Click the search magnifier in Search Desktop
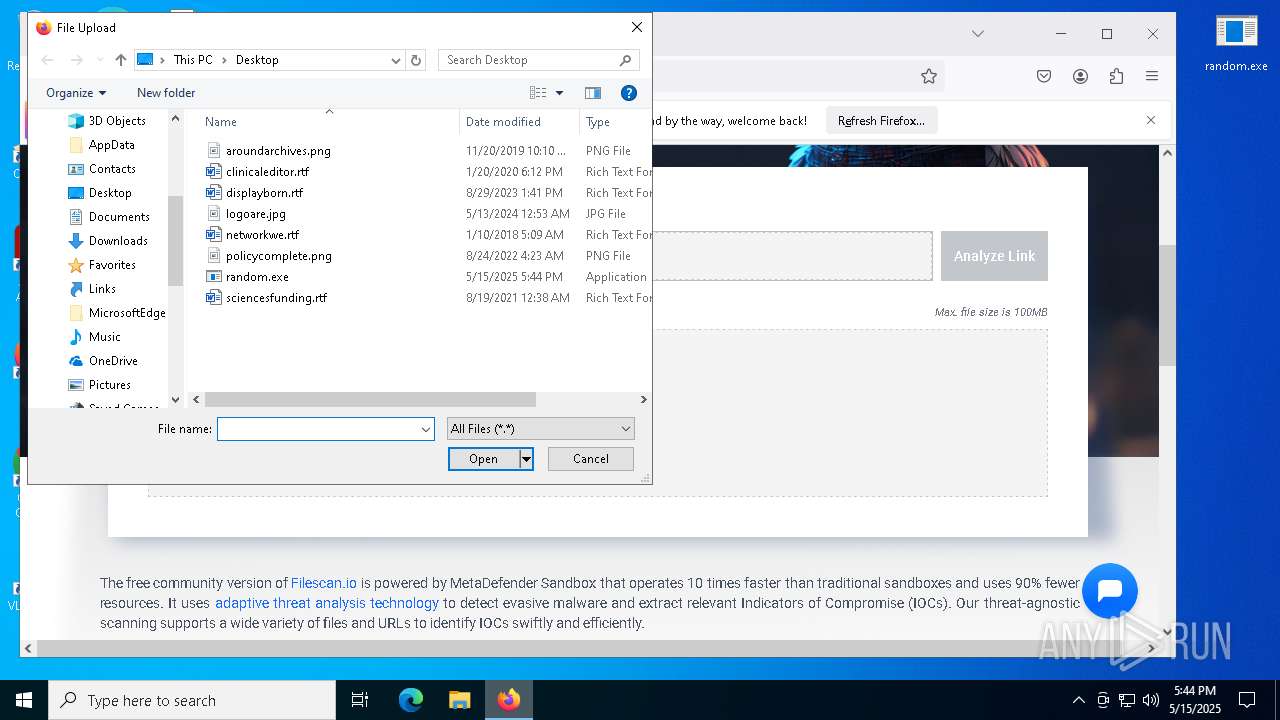The image size is (1280, 720). (626, 60)
